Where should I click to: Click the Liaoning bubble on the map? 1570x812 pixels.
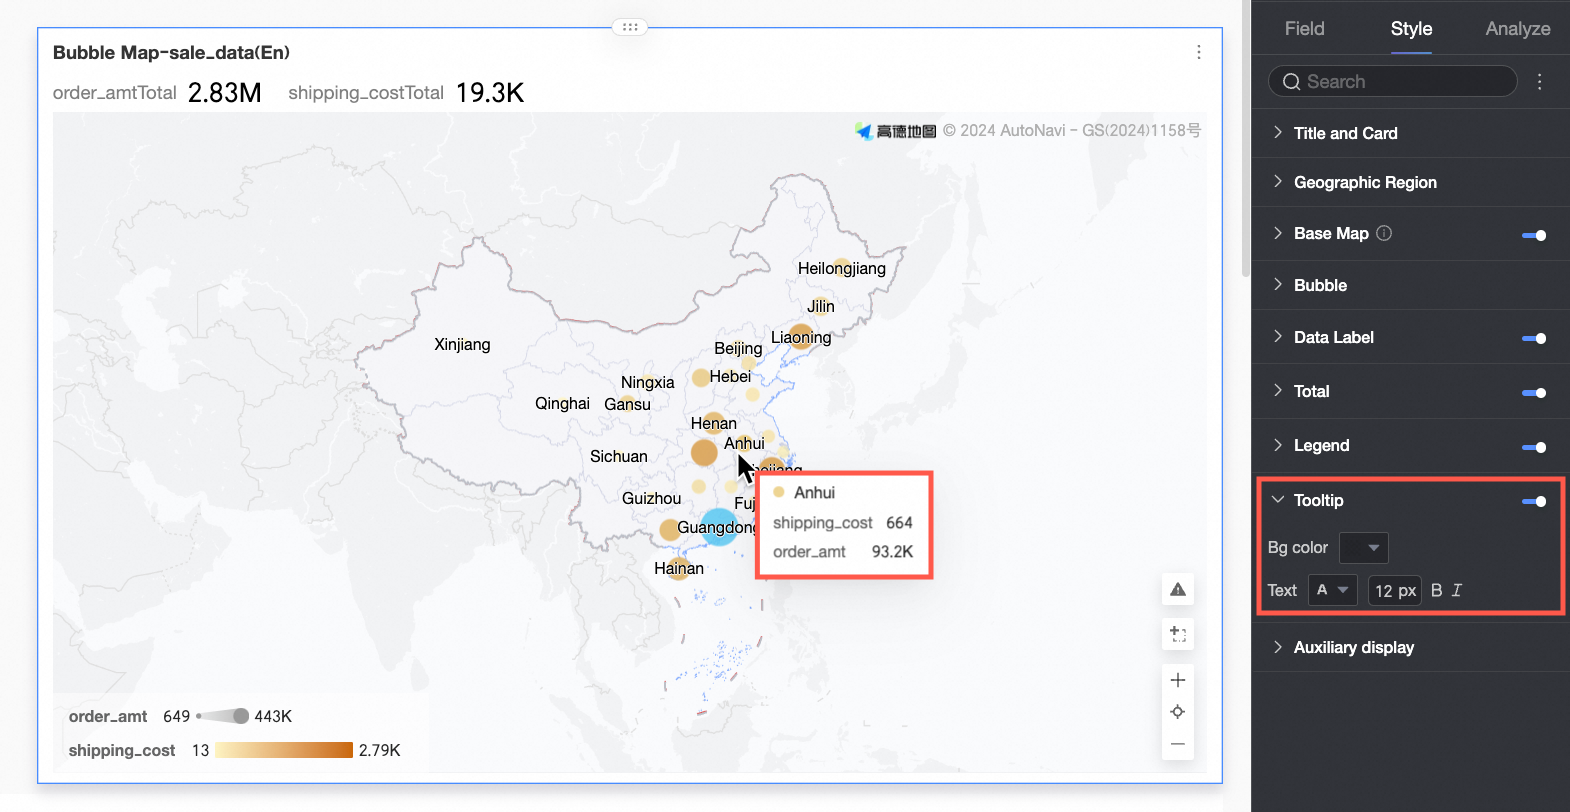click(x=801, y=336)
